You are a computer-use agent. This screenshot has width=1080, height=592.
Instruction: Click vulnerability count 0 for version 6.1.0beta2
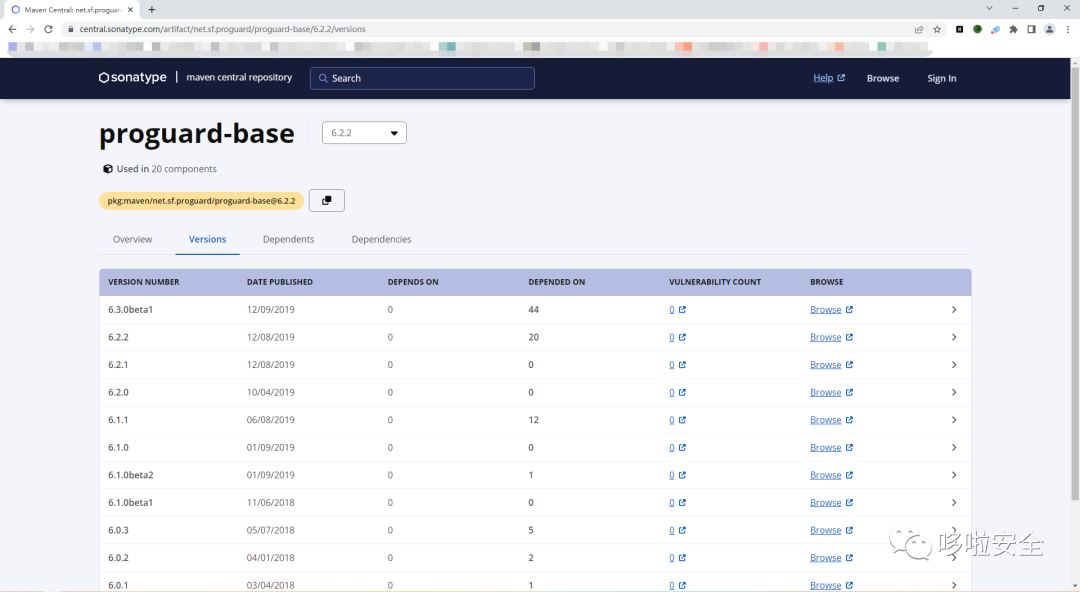672,475
